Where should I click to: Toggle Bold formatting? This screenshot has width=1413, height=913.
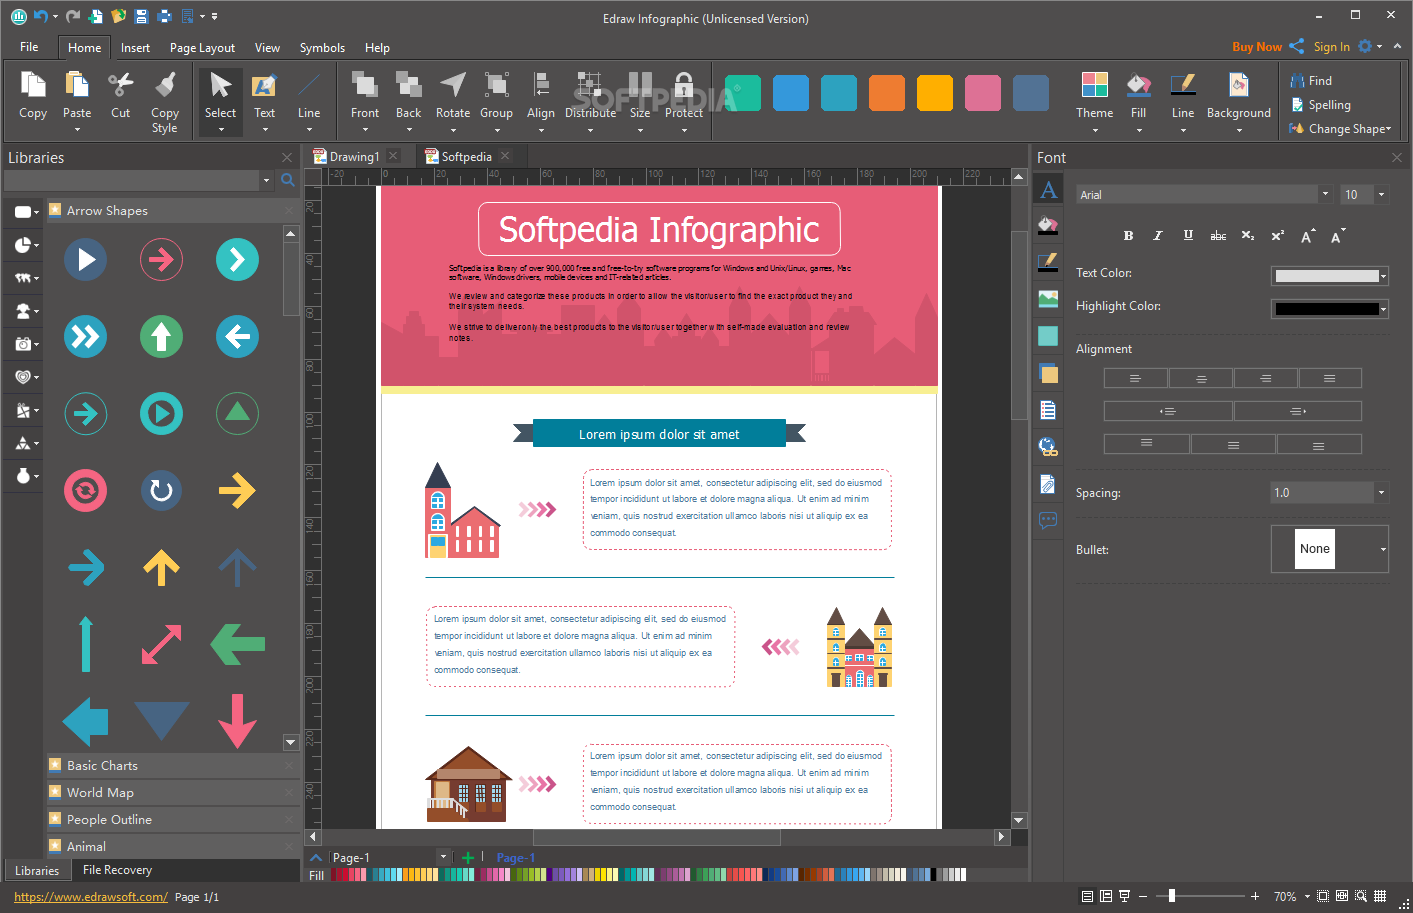pyautogui.click(x=1128, y=236)
